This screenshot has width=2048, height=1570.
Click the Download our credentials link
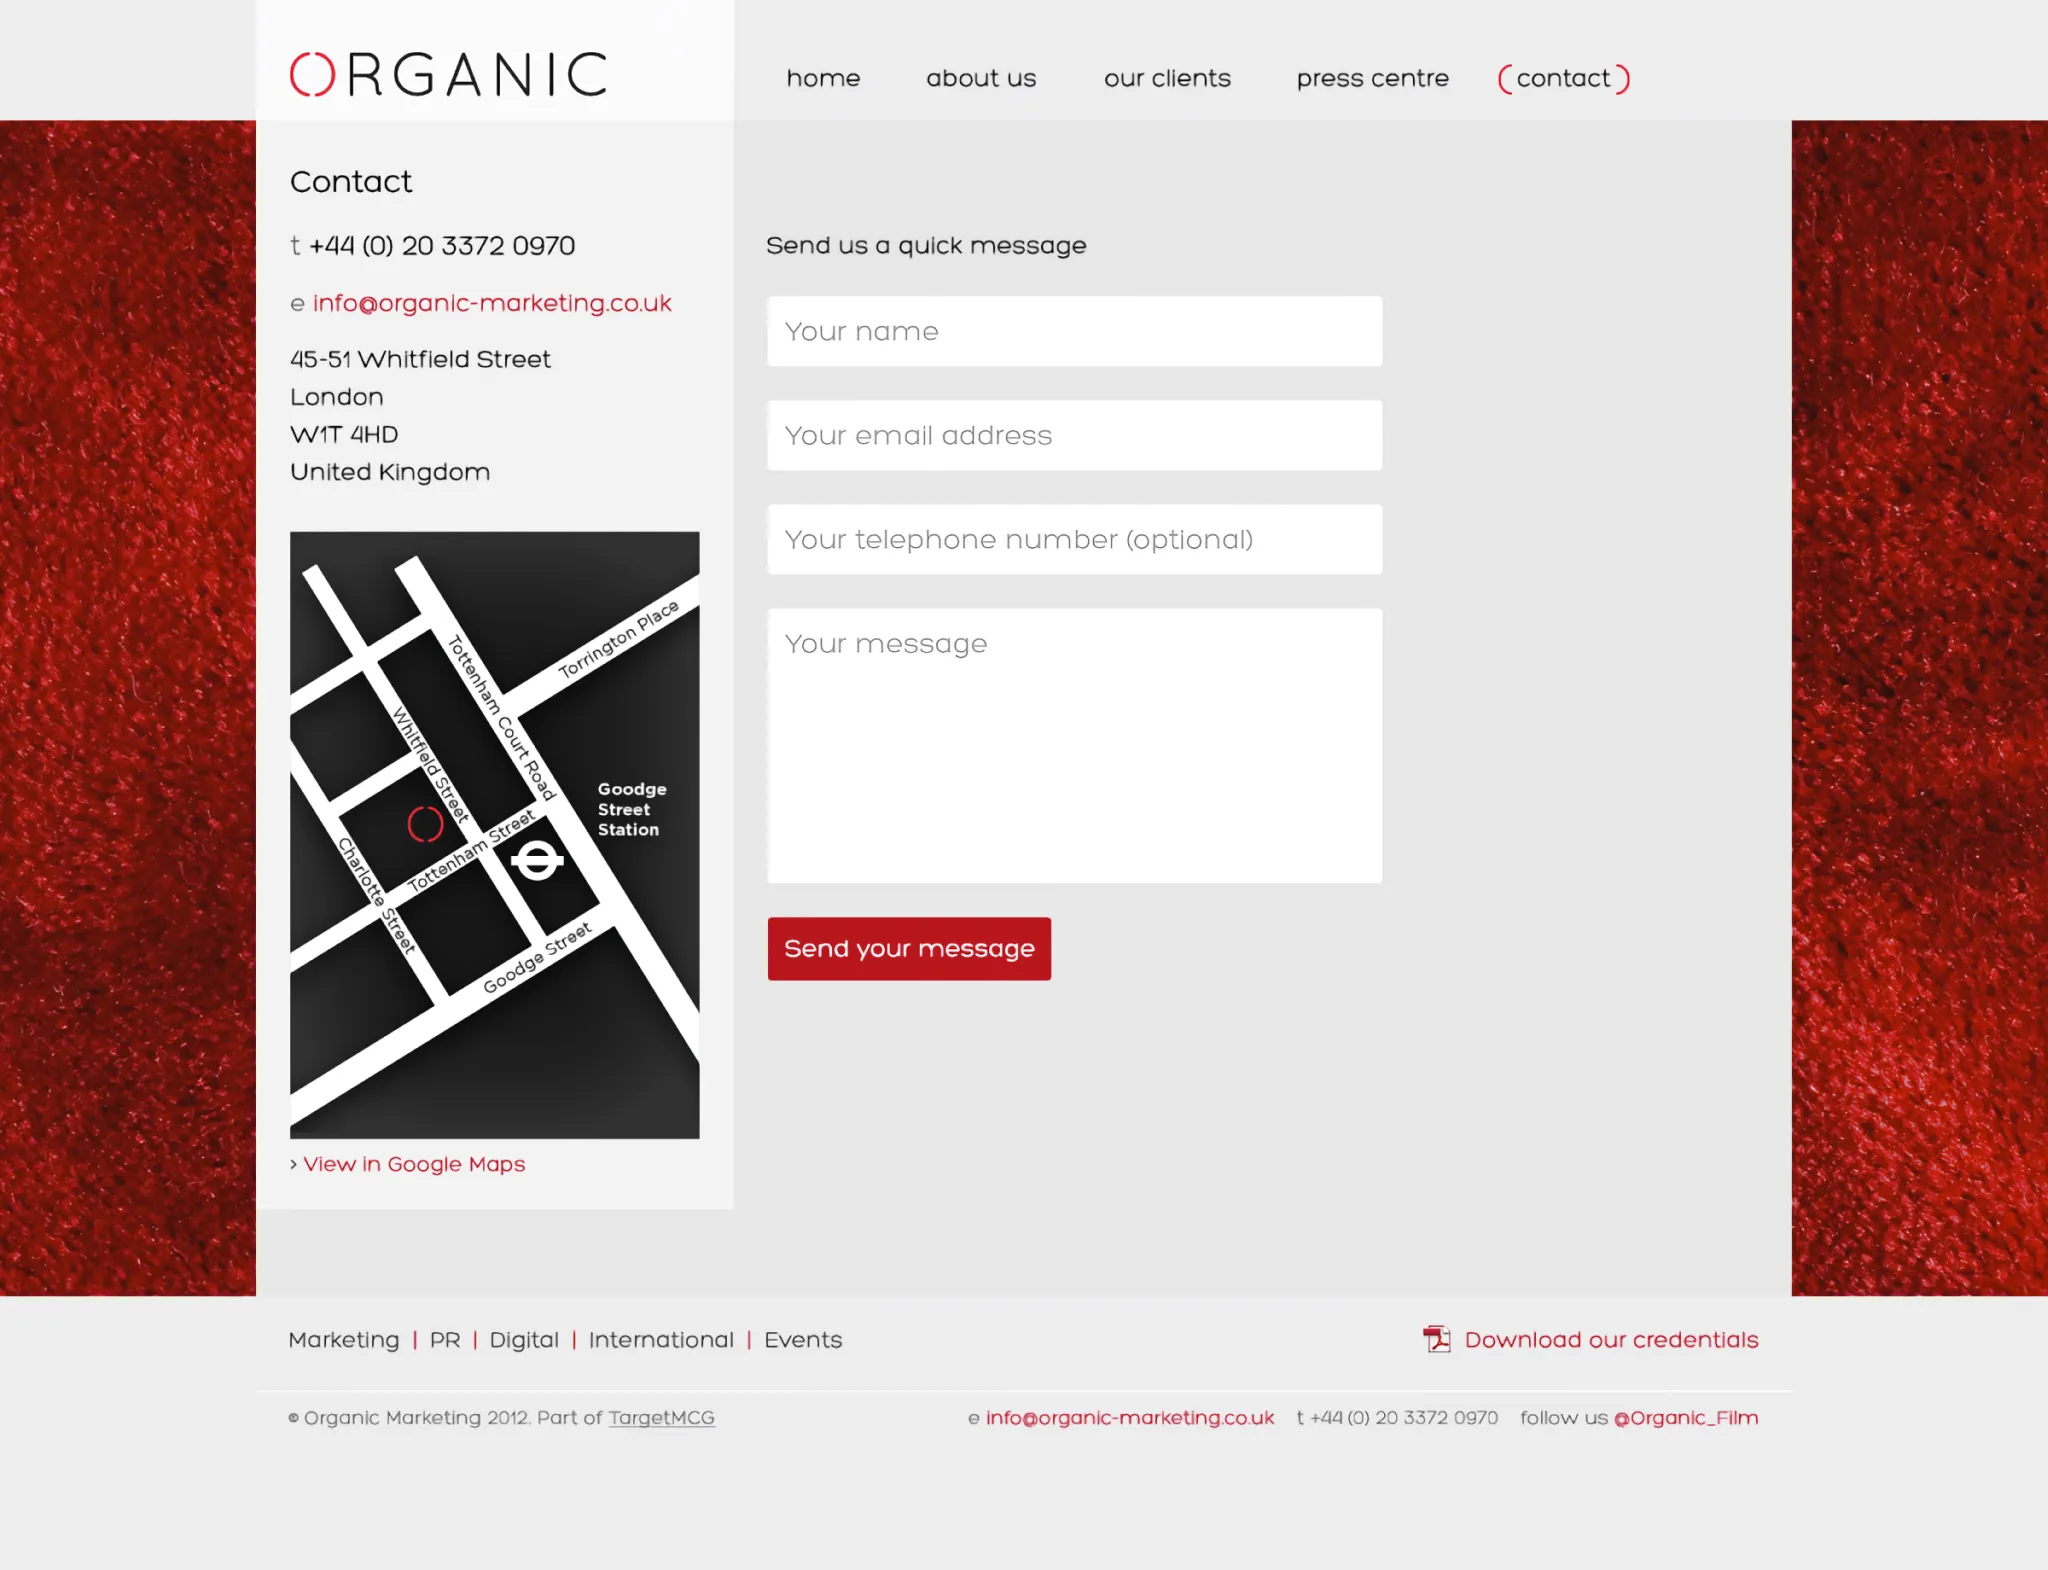[x=1611, y=1340]
